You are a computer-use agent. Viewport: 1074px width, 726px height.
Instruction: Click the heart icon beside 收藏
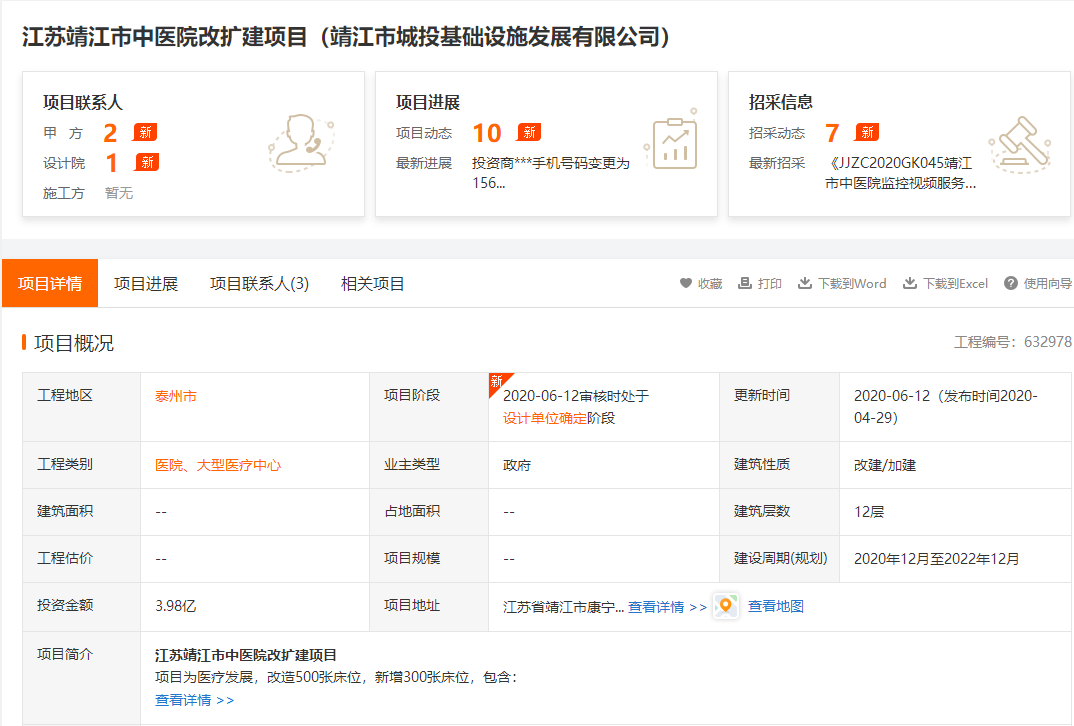[686, 283]
